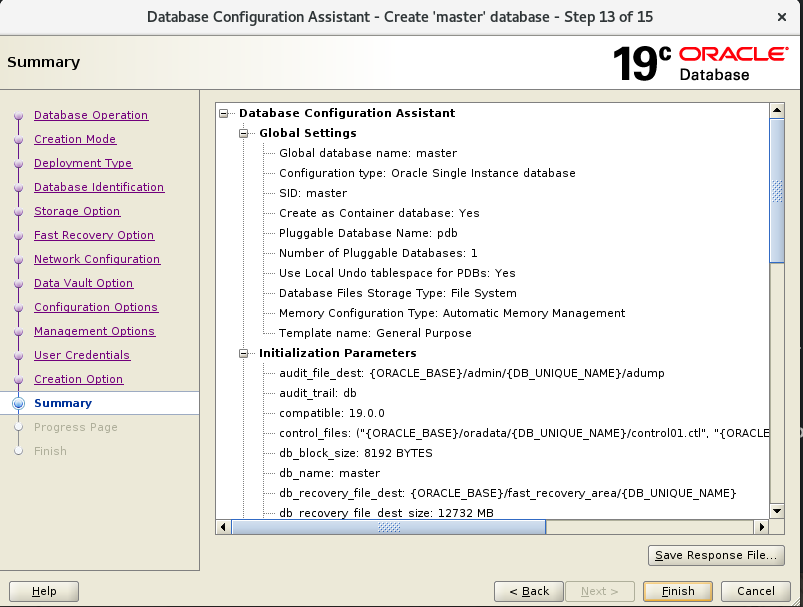
Task: Select 'Template name: General Purpose' row
Action: tap(375, 333)
